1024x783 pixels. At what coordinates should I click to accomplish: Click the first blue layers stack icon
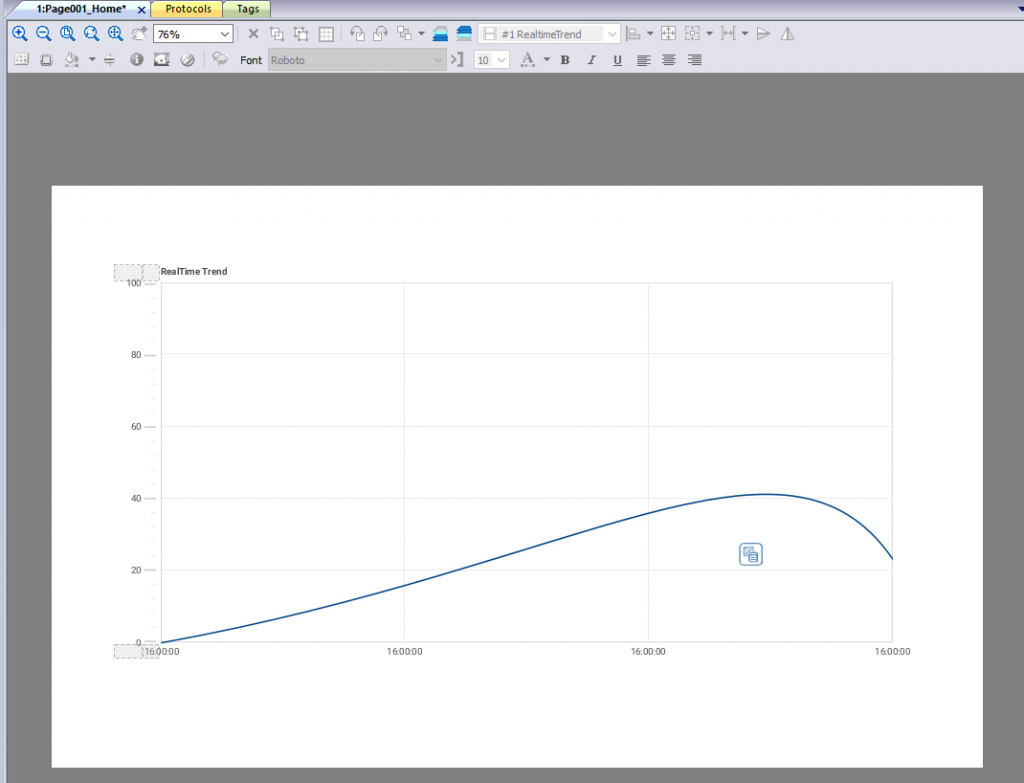(440, 34)
